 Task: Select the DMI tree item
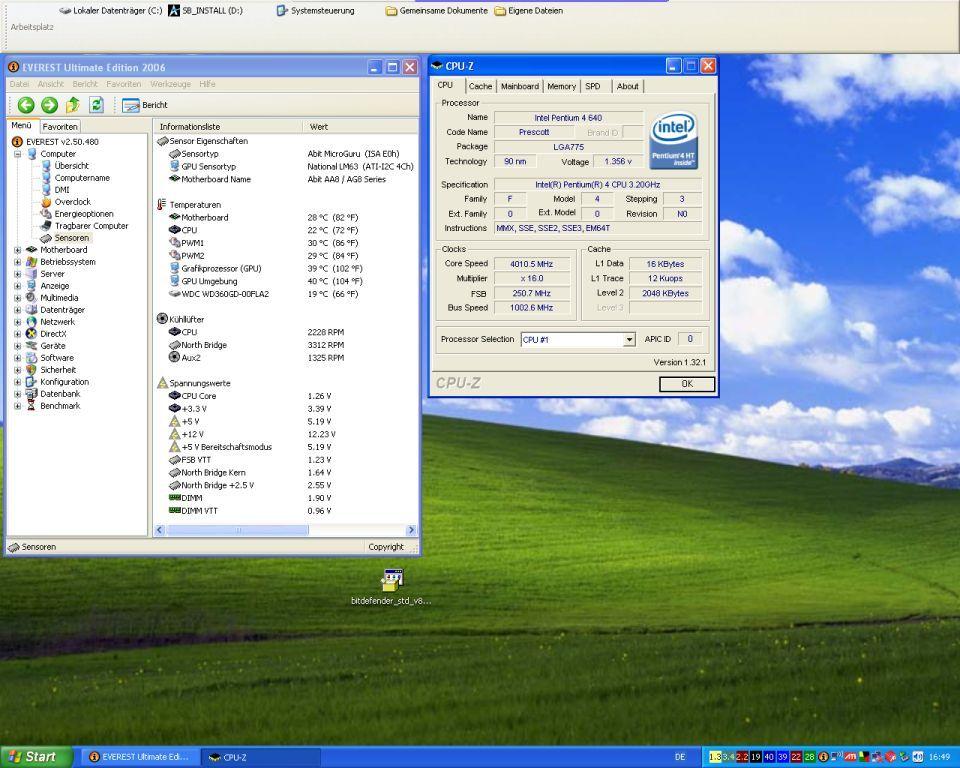[x=62, y=190]
